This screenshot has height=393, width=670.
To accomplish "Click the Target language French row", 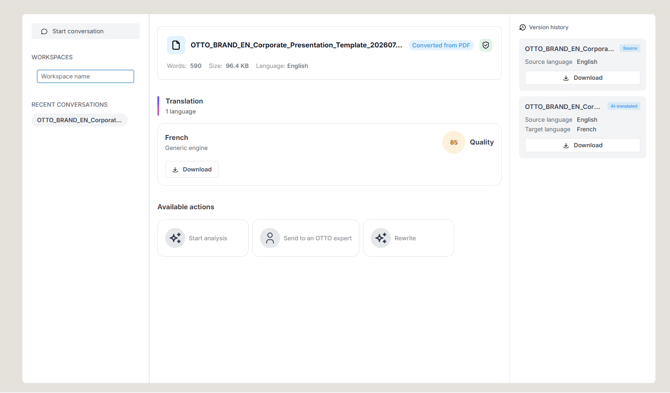I will 561,129.
